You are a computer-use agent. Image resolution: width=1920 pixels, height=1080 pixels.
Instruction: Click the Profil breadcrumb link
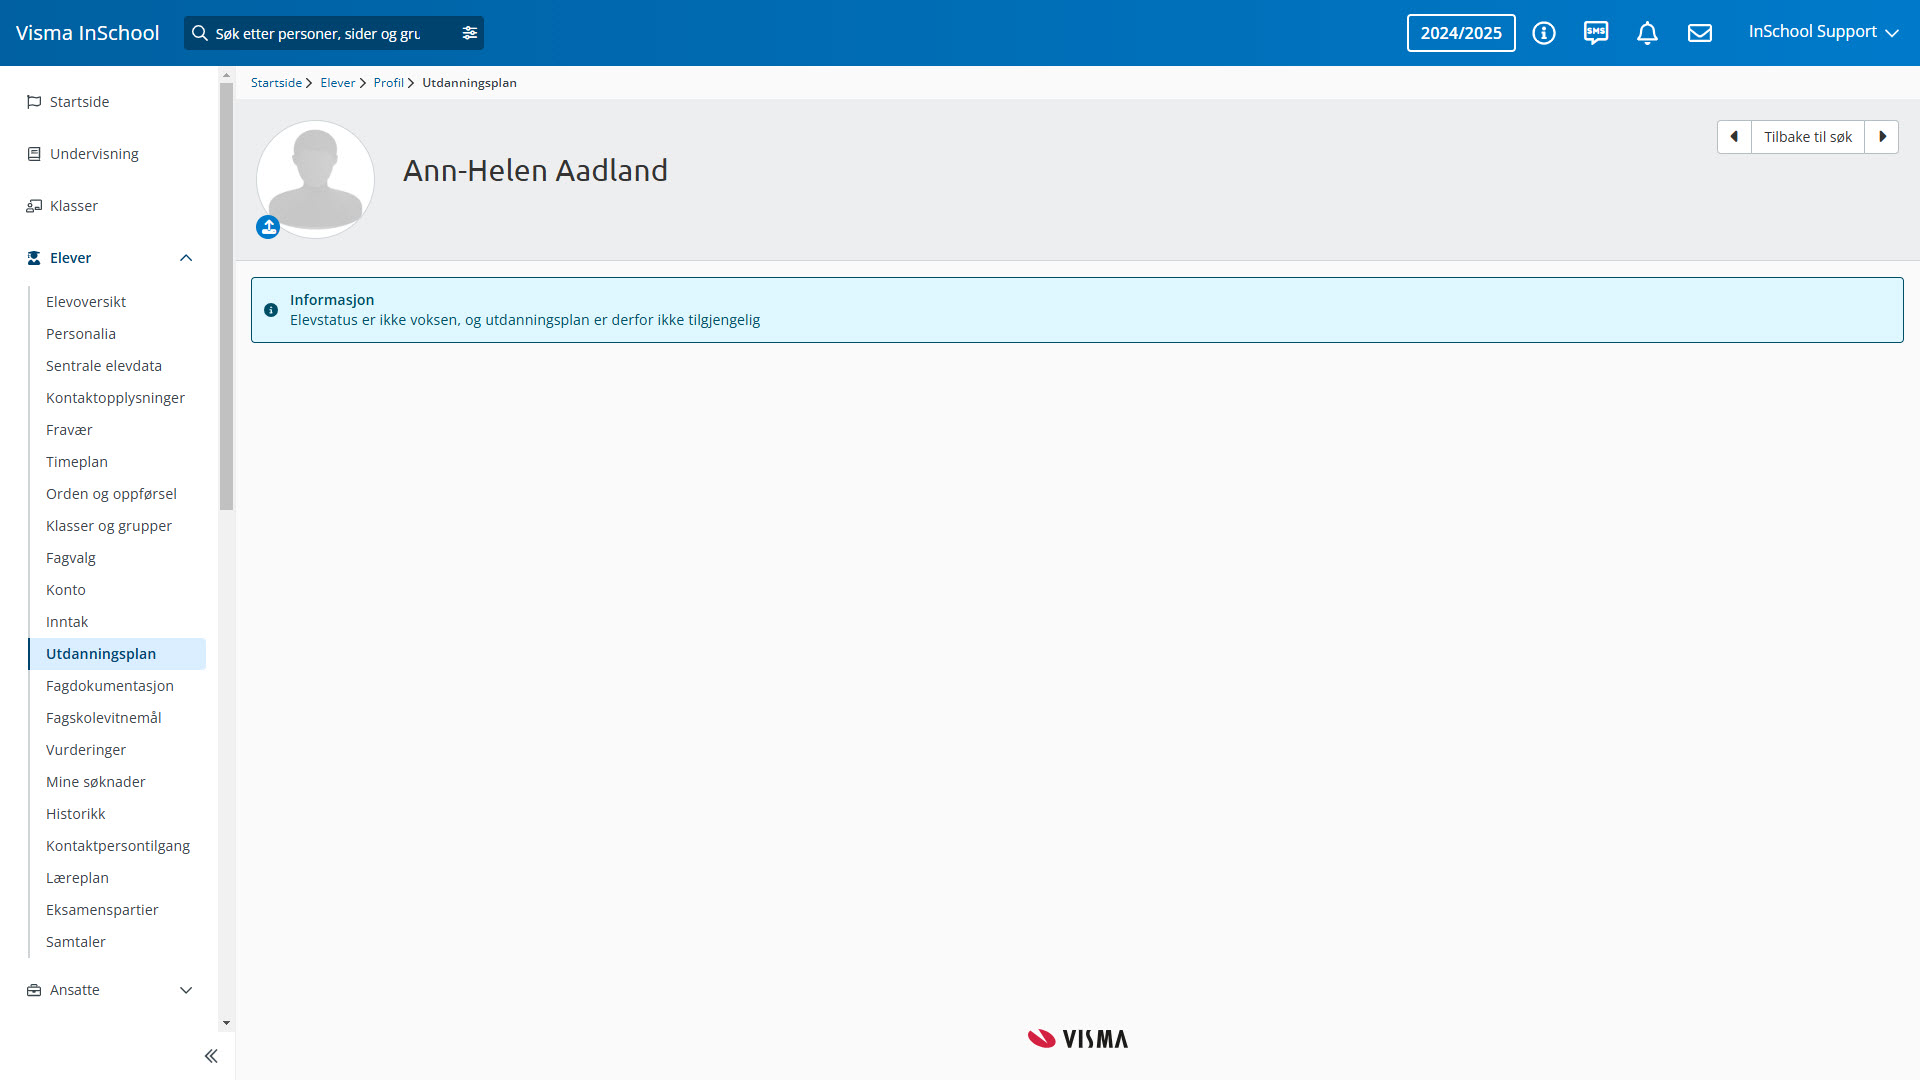(x=388, y=83)
